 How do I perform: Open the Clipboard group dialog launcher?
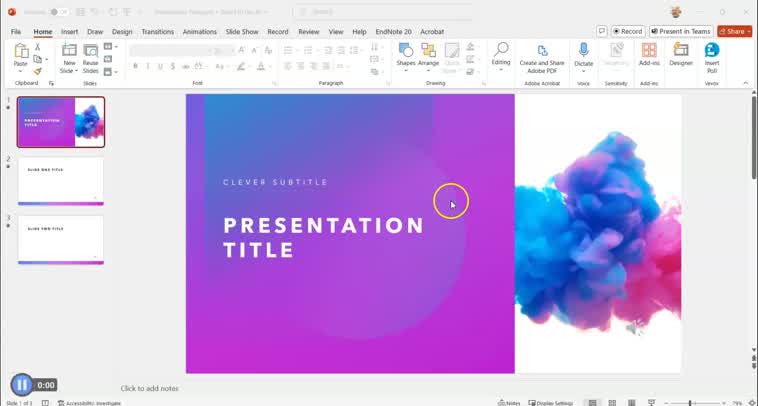(x=51, y=84)
